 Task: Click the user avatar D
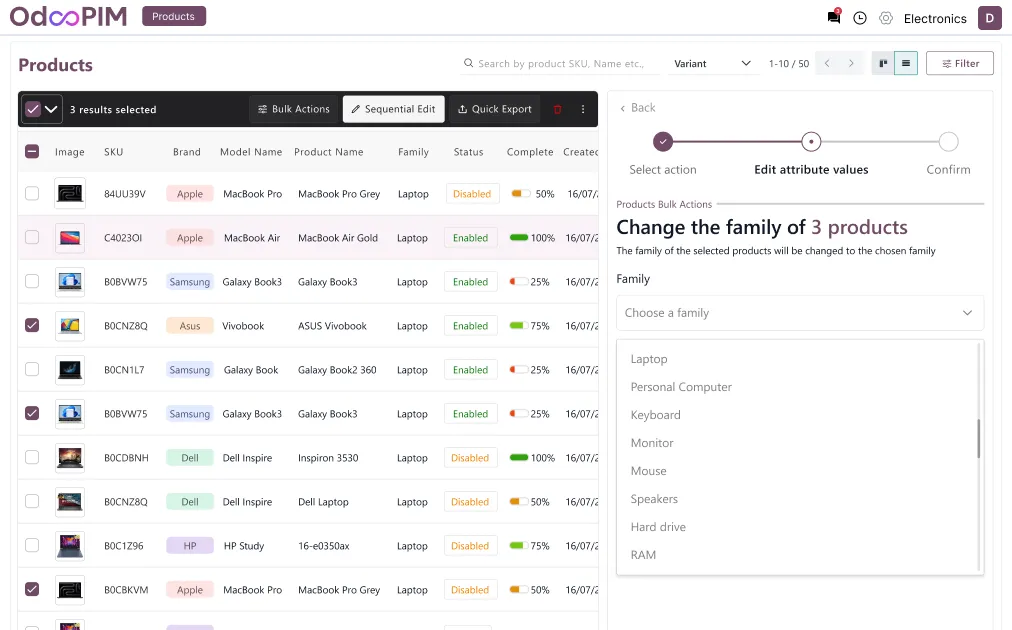tap(989, 18)
